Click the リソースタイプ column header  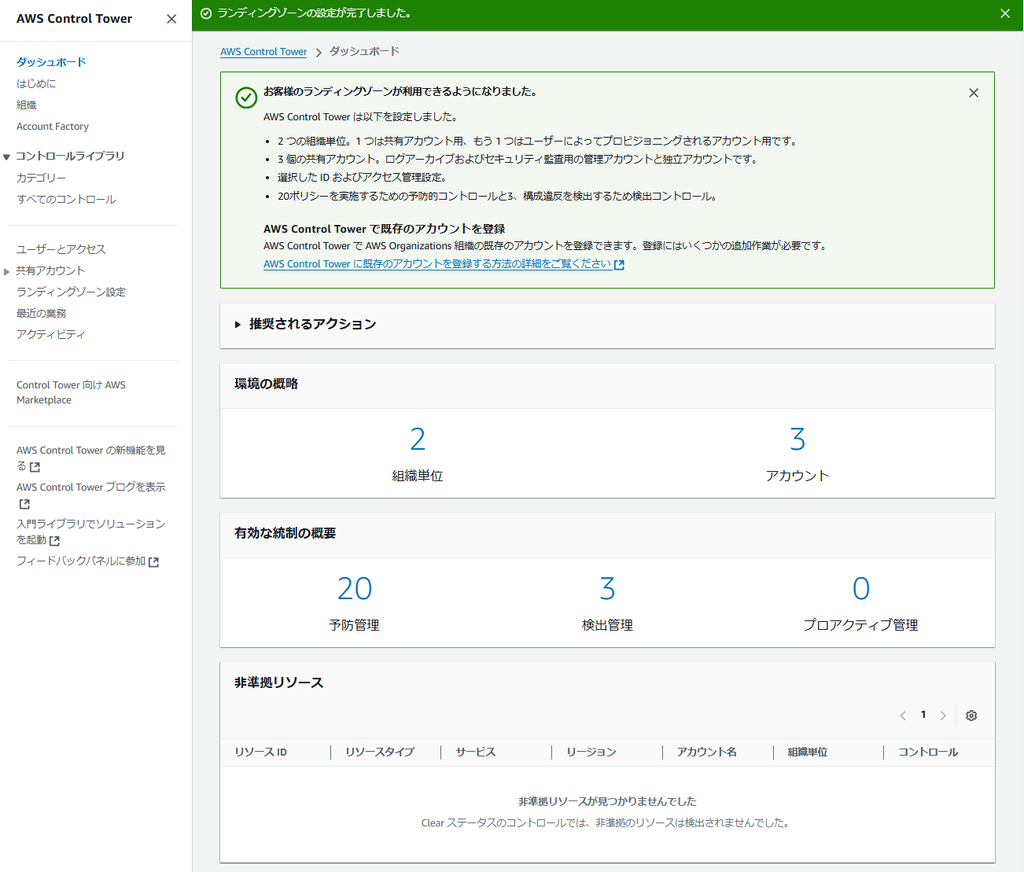(x=379, y=752)
